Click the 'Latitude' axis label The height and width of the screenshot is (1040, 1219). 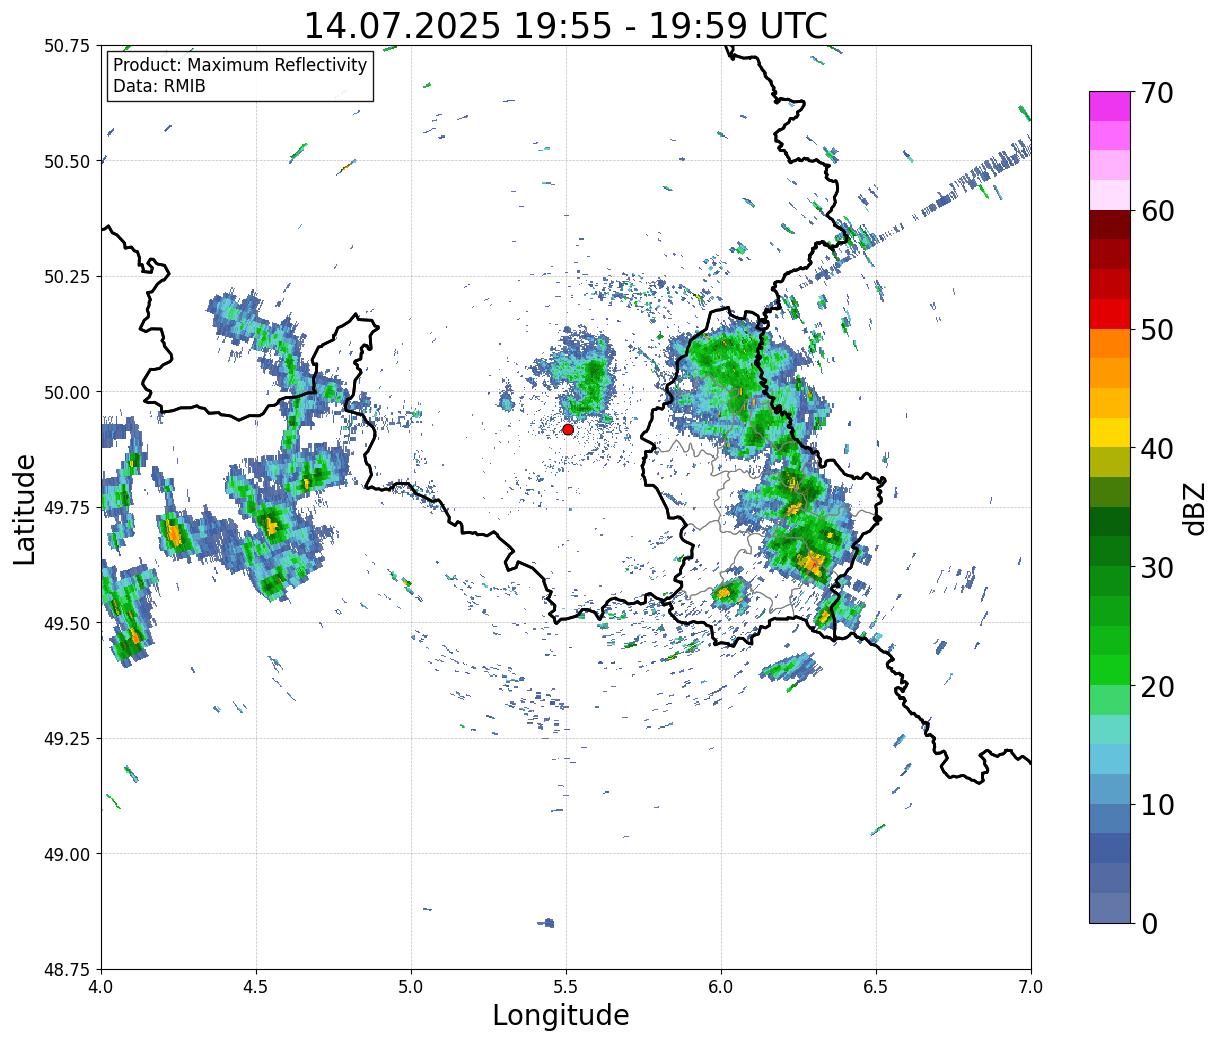[x=25, y=508]
